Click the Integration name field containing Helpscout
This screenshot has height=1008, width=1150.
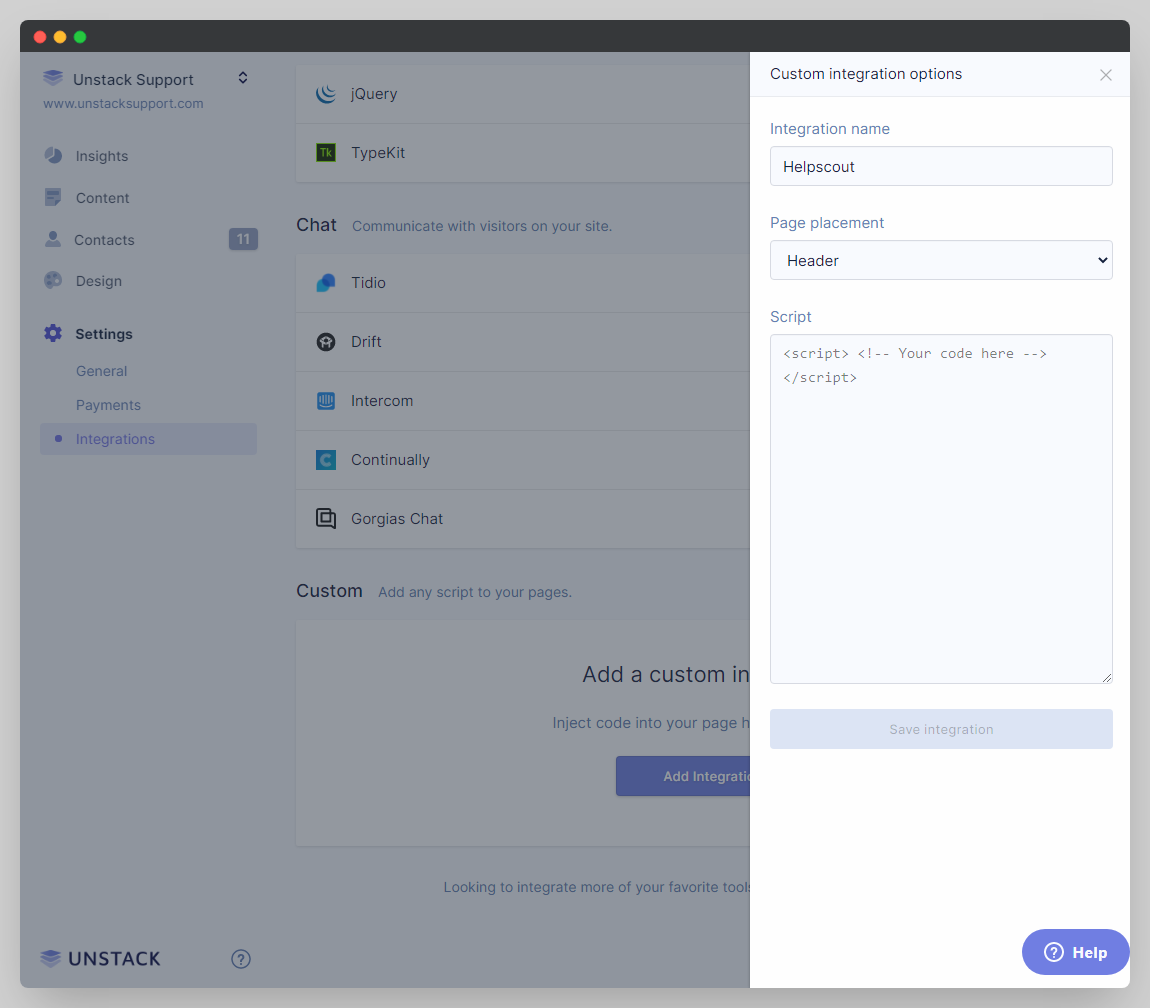coord(941,166)
